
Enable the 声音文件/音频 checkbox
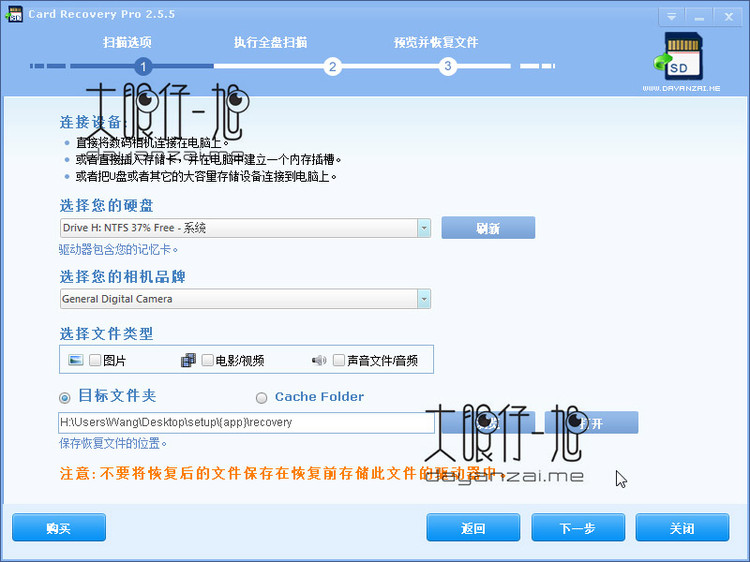pos(339,360)
